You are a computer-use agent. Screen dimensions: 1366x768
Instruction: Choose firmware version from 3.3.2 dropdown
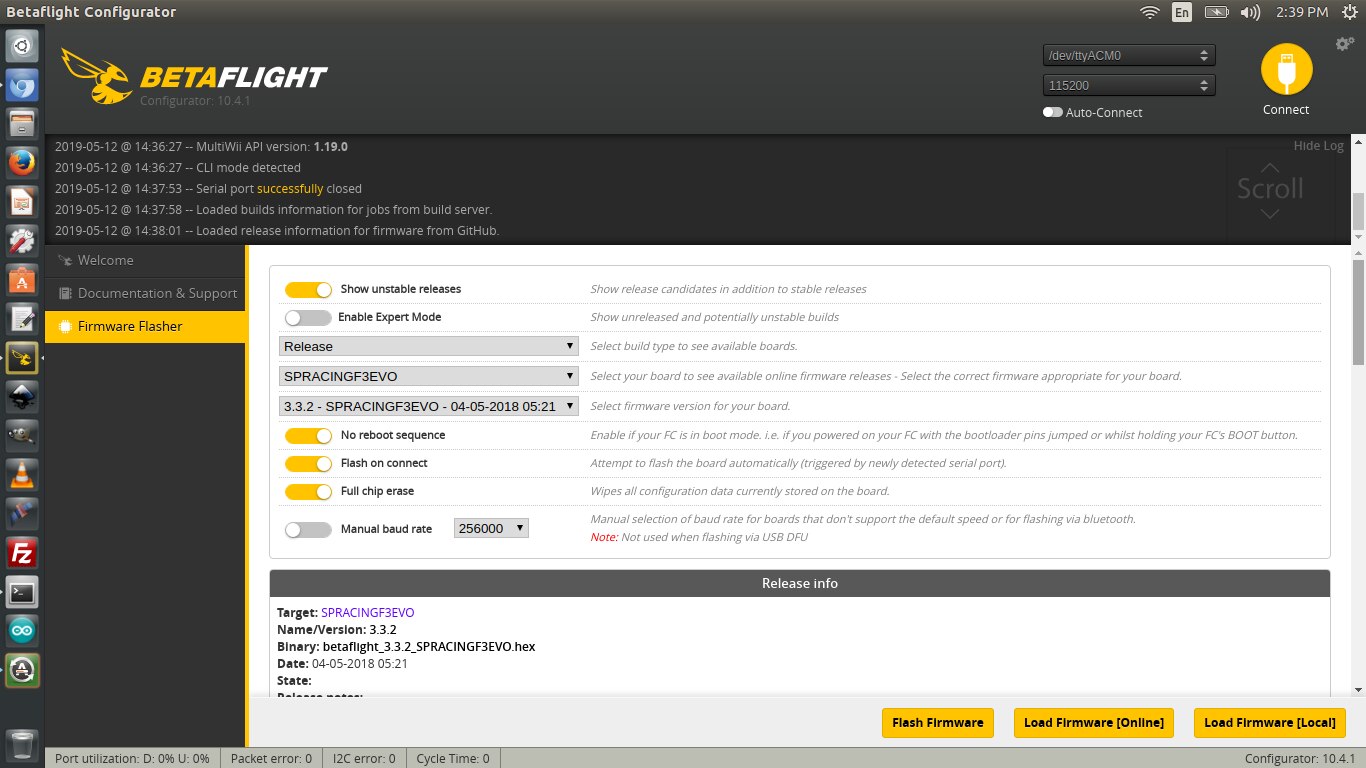pos(429,406)
